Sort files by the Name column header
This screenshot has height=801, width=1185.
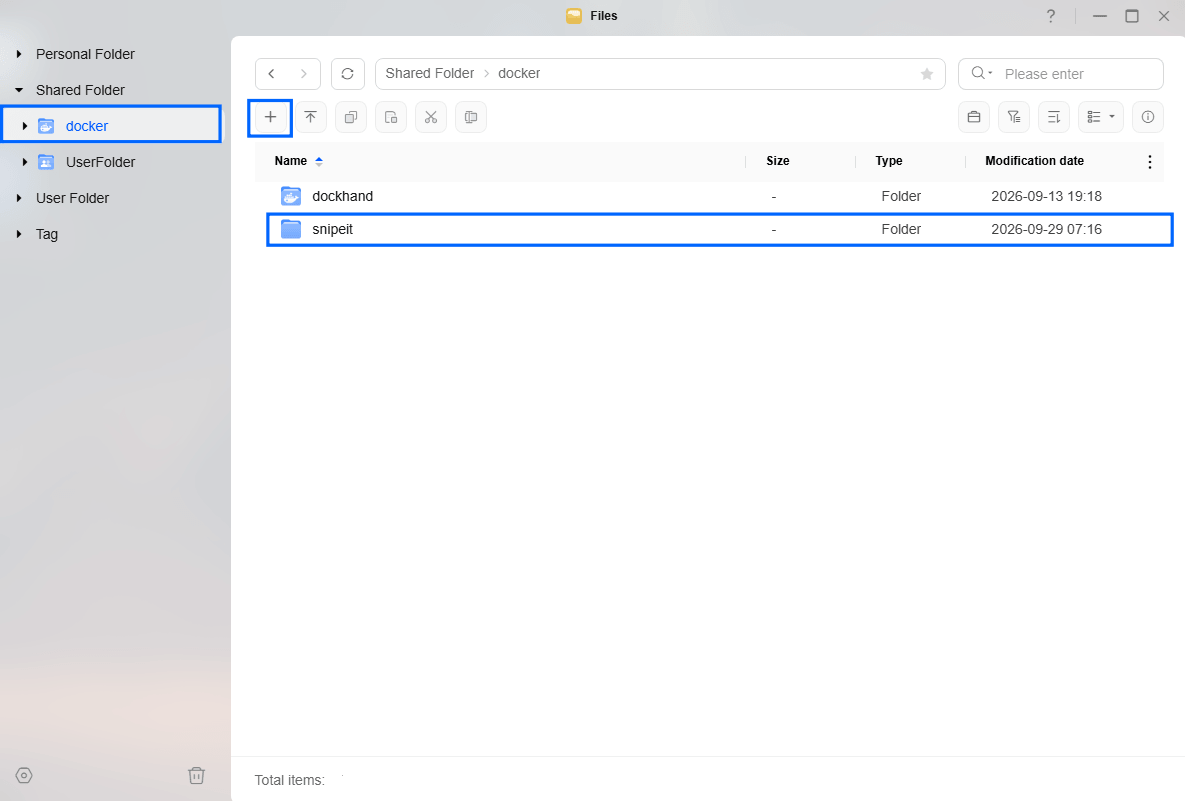point(291,161)
